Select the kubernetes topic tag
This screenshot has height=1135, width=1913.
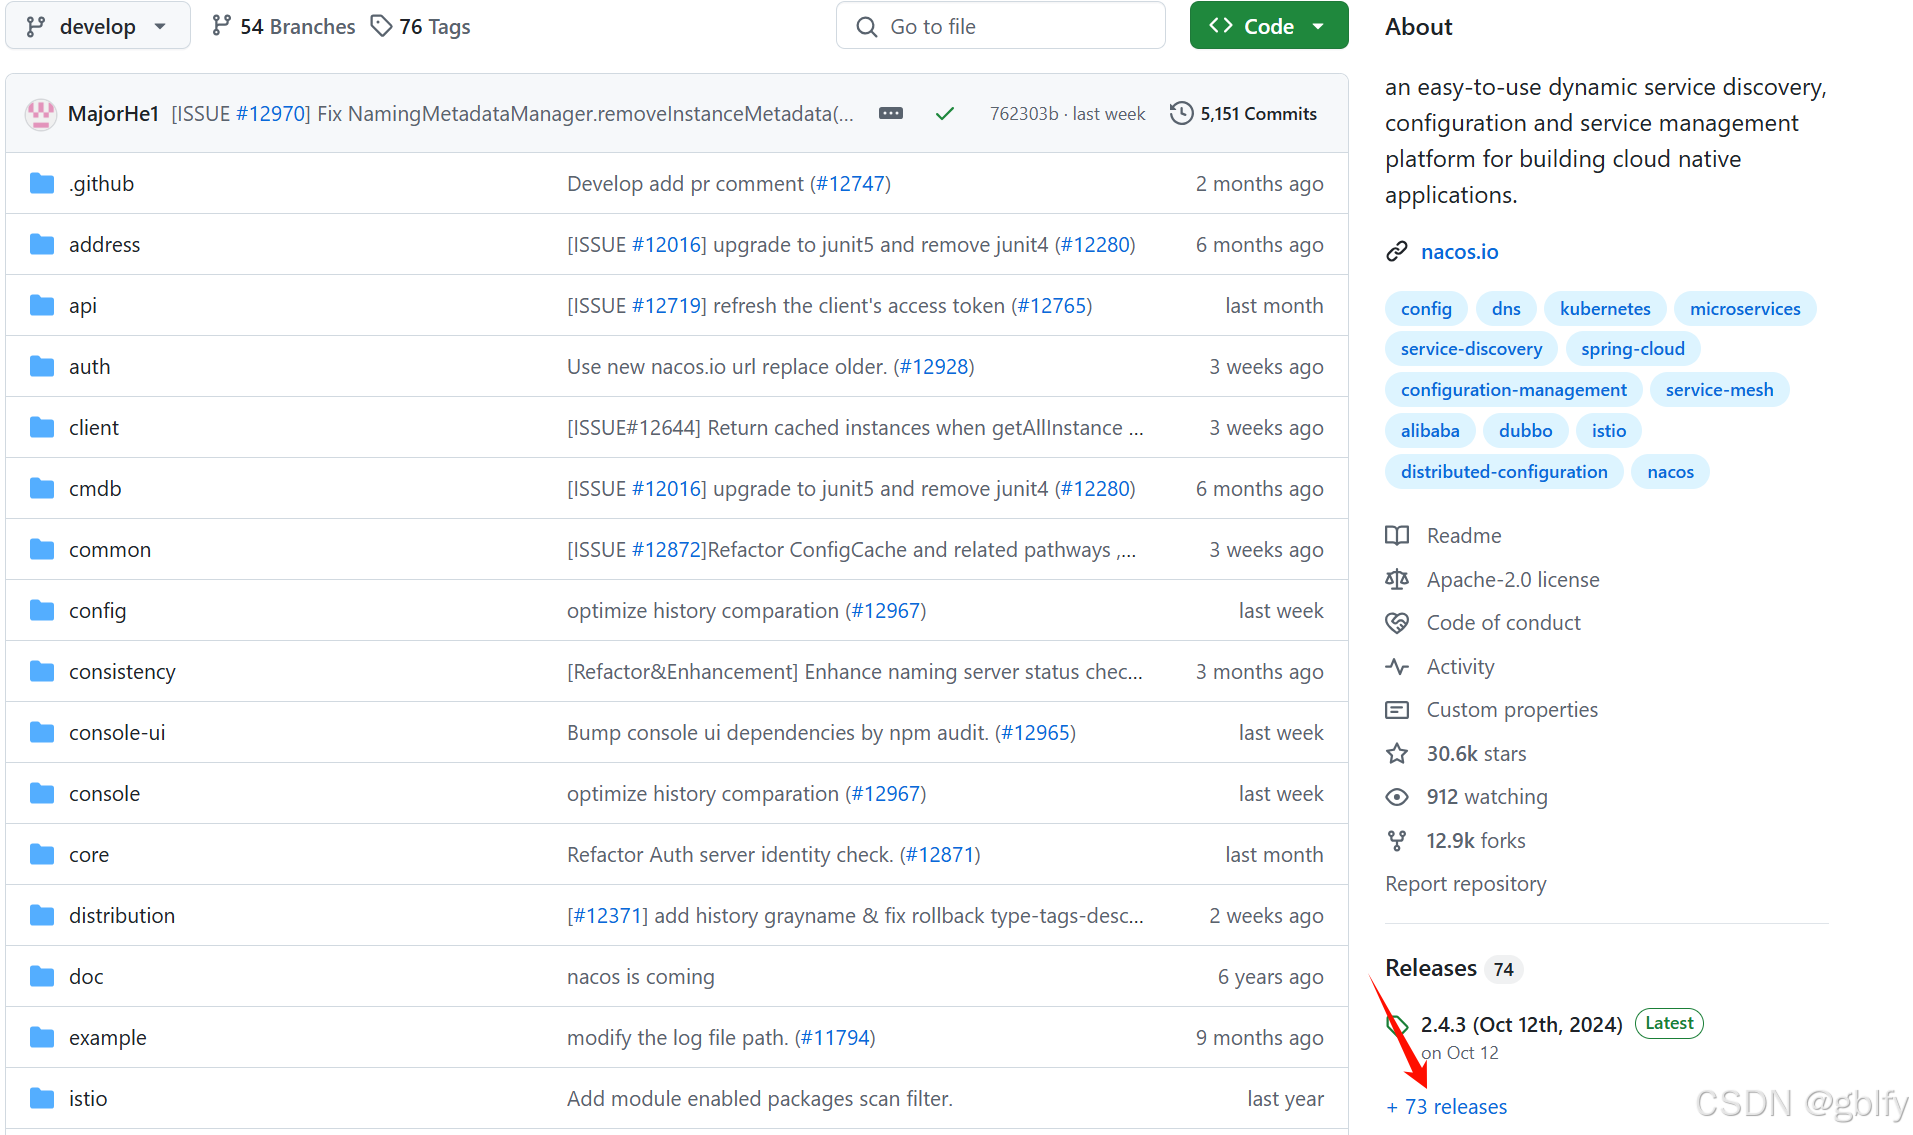[1605, 309]
